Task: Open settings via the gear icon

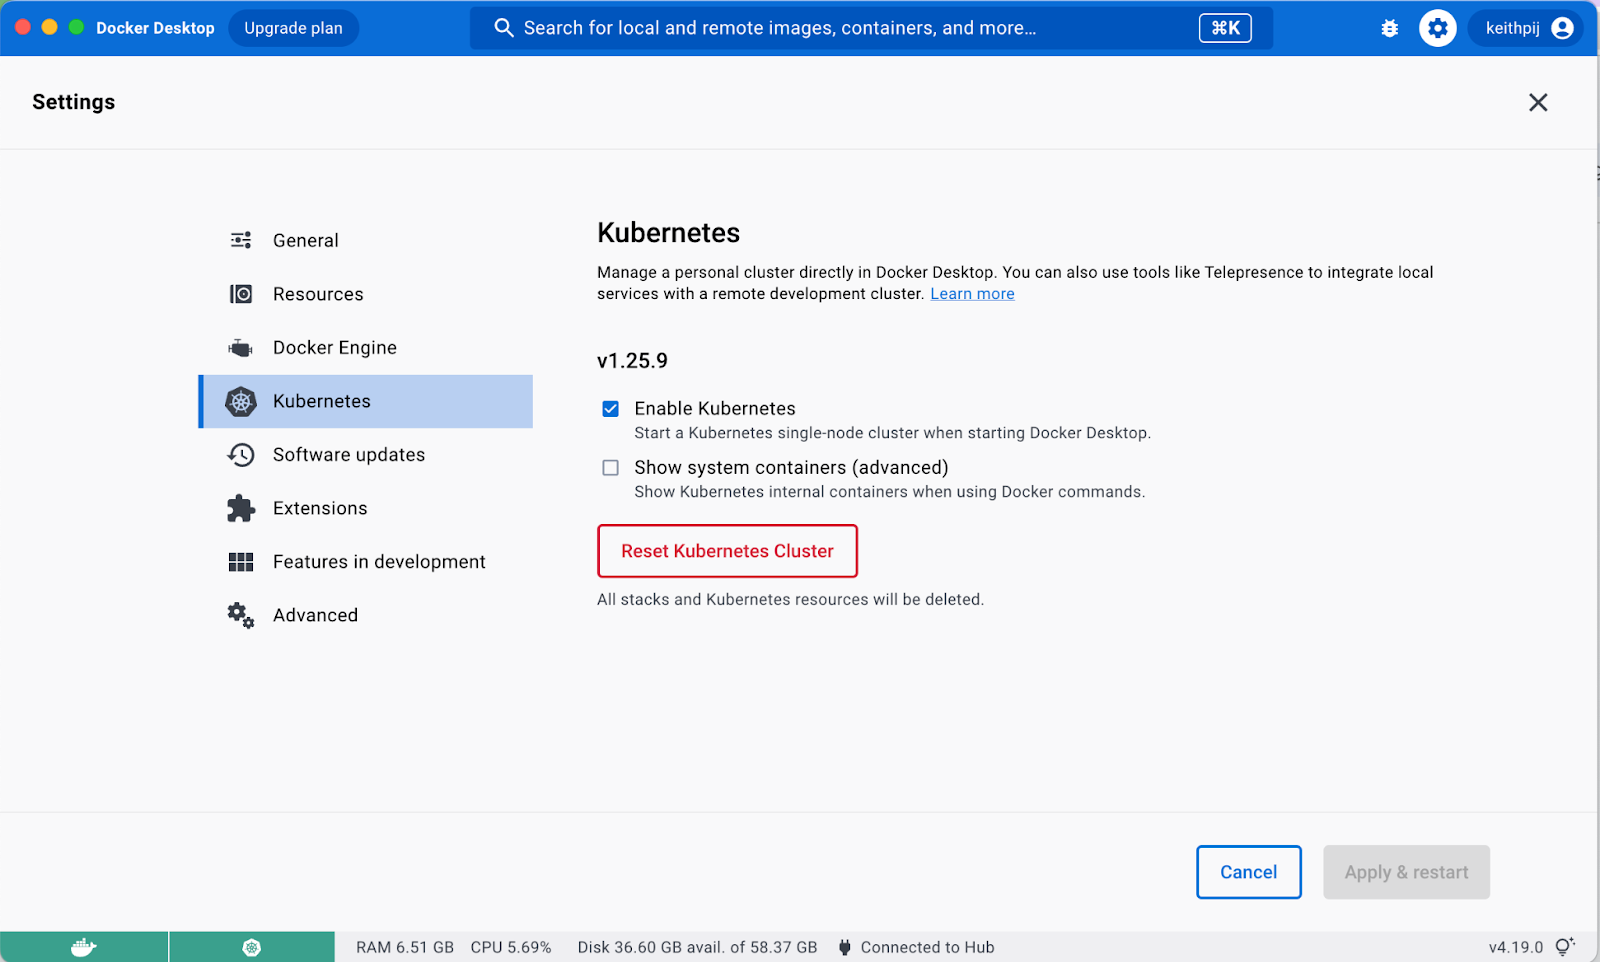Action: click(1437, 28)
